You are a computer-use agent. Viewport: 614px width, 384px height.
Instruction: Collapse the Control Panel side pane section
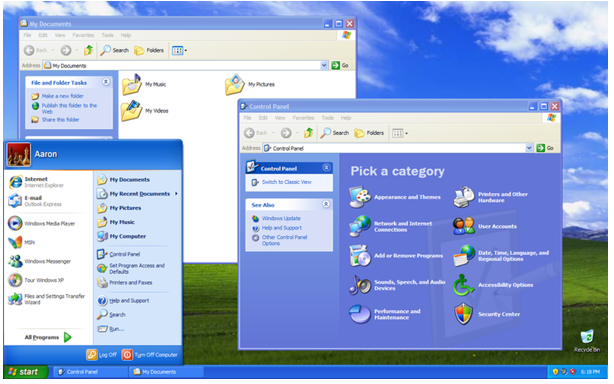(326, 168)
